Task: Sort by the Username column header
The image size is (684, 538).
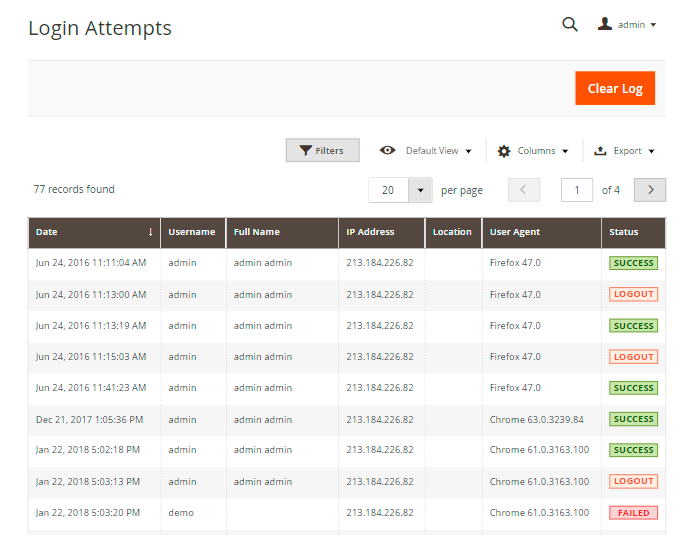Action: pyautogui.click(x=191, y=232)
